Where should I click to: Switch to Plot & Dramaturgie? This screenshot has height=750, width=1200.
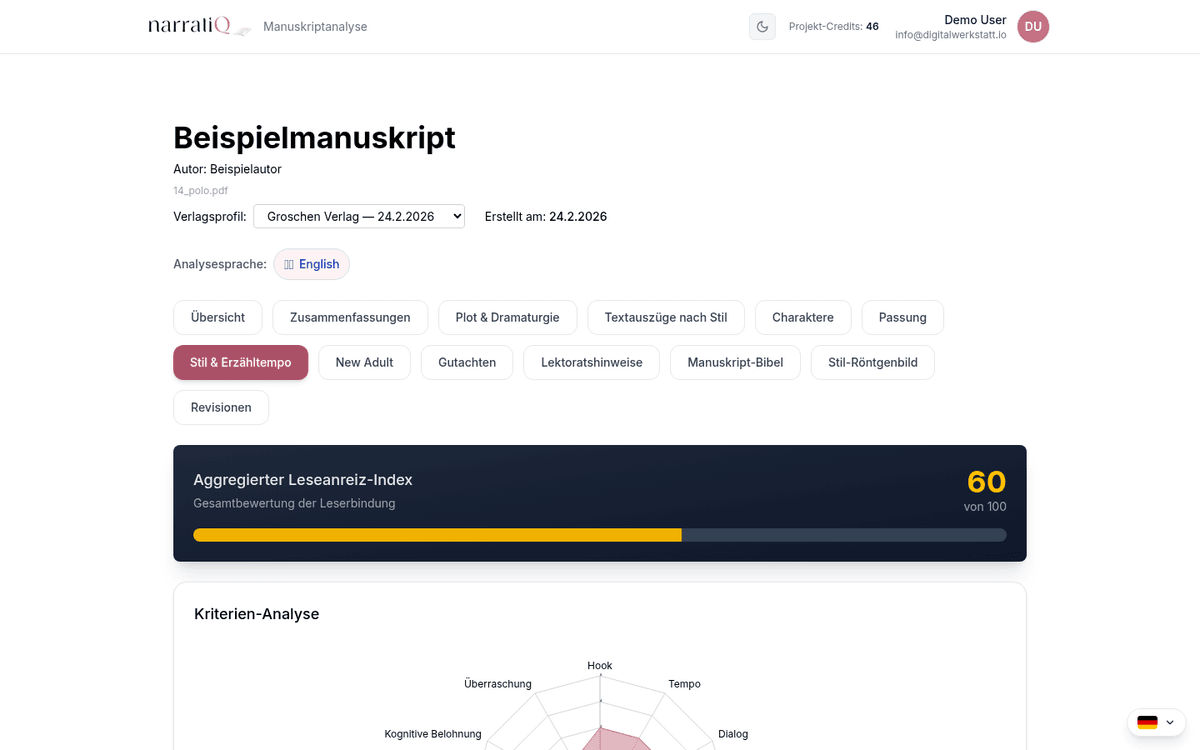pyautogui.click(x=507, y=317)
